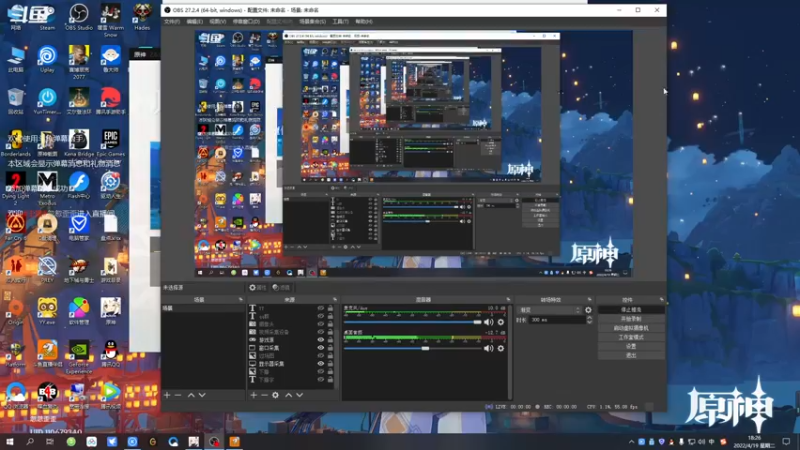Toggle visibility of 视频采集设备 source
The height and width of the screenshot is (450, 800).
[x=320, y=332]
